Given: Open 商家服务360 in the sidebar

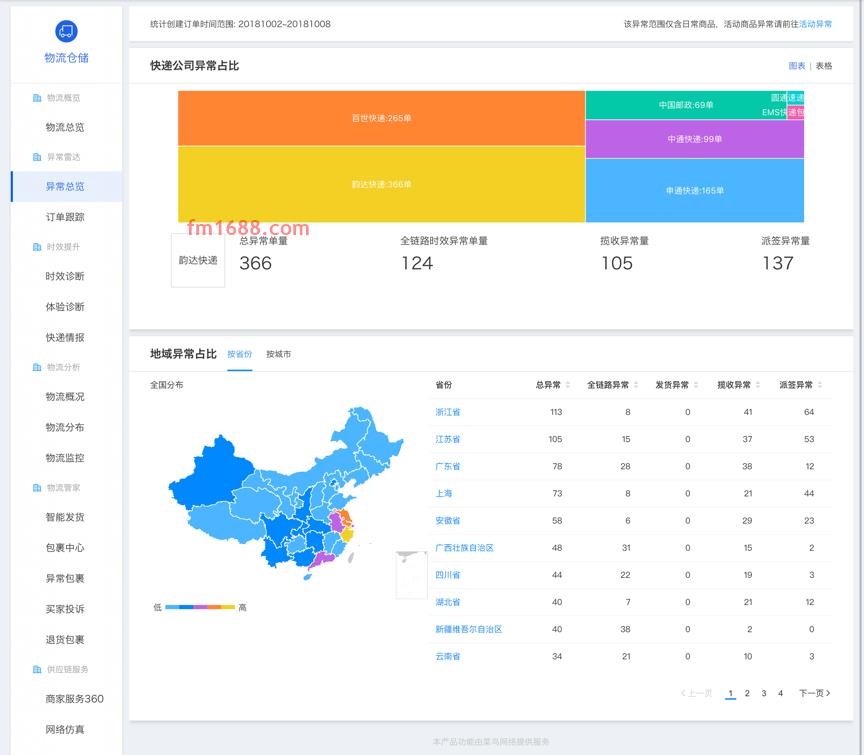Looking at the screenshot, I should pyautogui.click(x=74, y=699).
